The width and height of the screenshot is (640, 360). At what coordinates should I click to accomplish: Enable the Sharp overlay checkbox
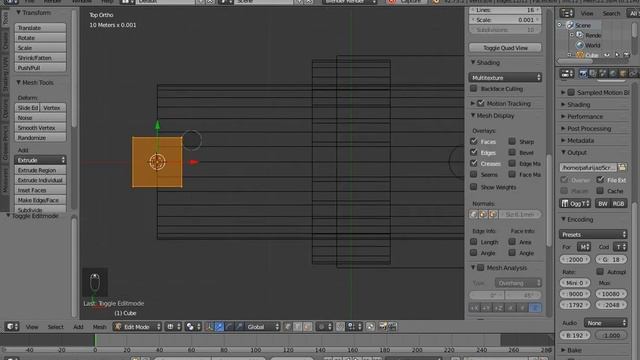point(512,141)
